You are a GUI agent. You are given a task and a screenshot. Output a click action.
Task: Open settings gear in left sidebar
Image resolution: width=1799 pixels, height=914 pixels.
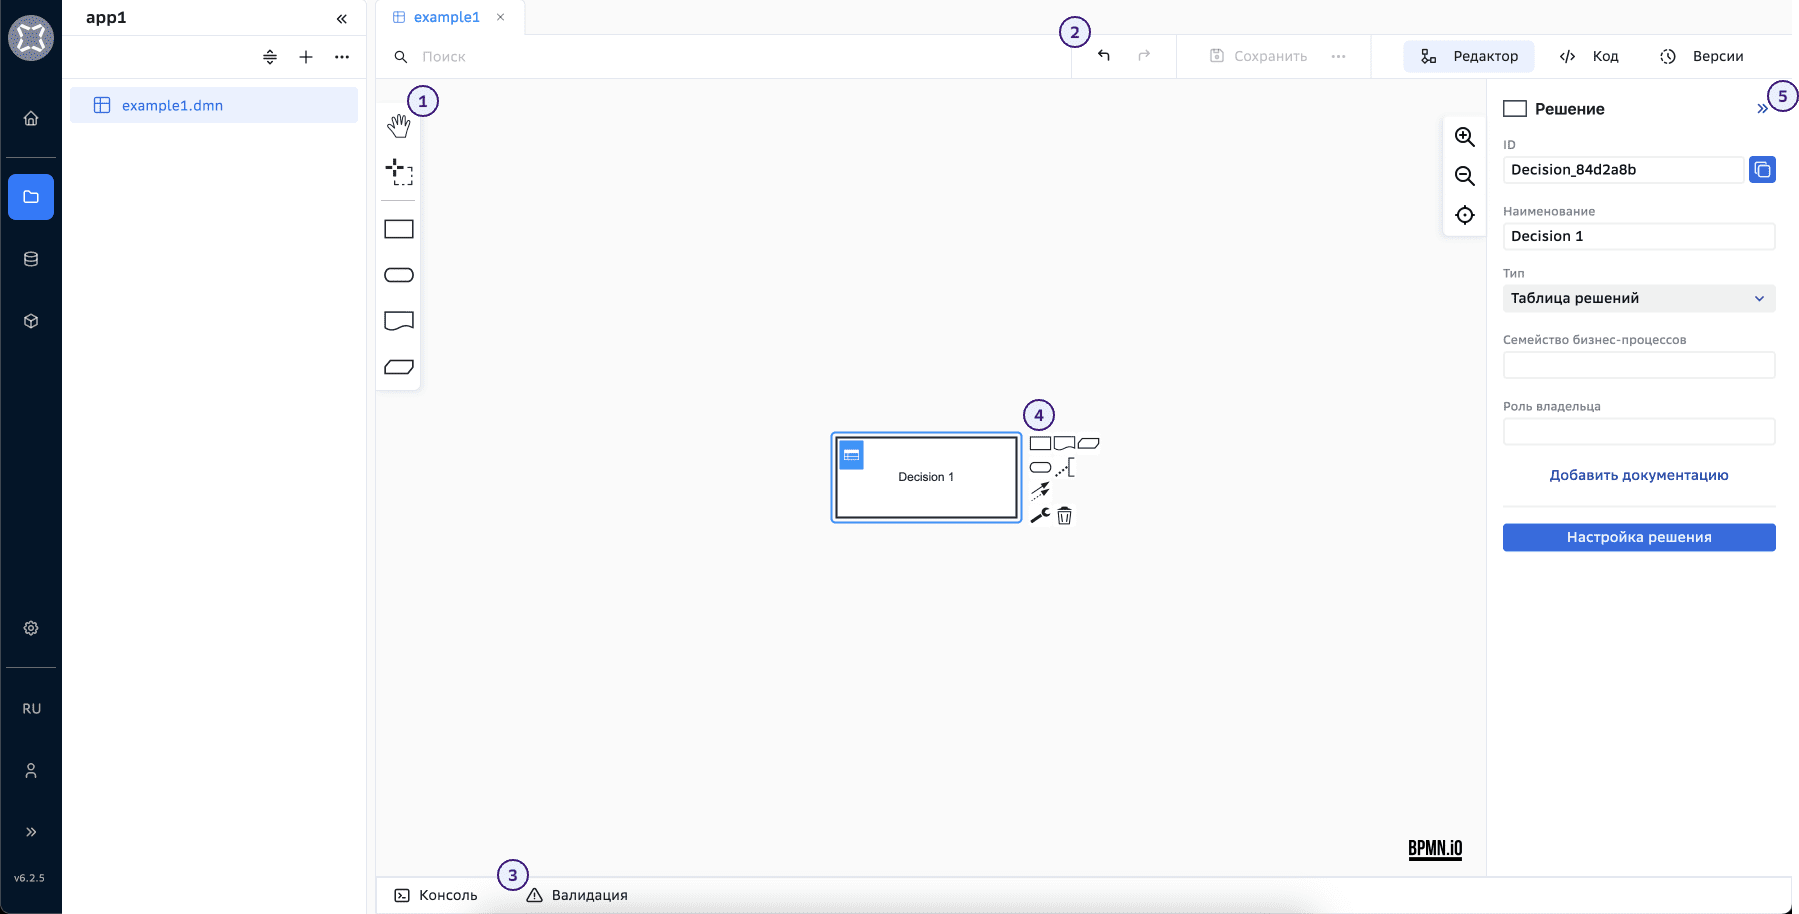(x=31, y=628)
